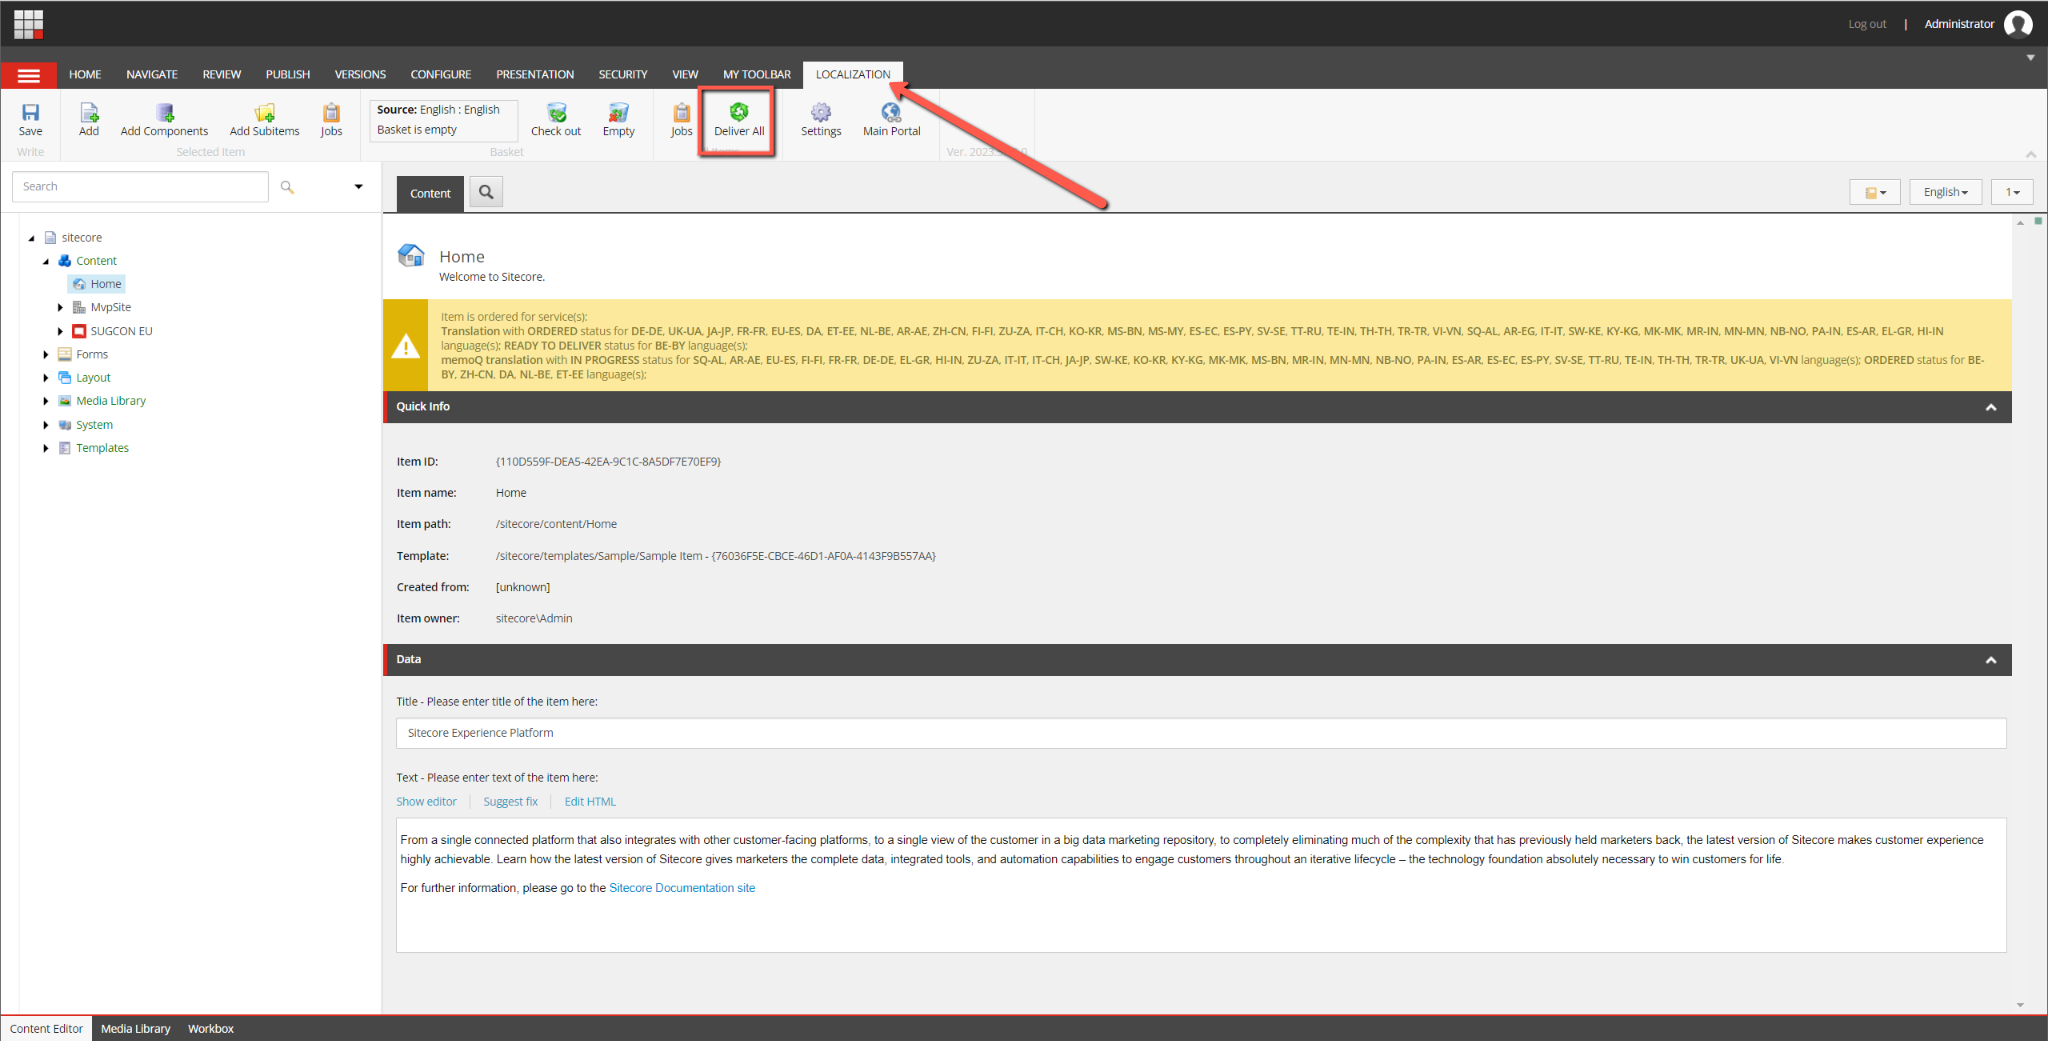The height and width of the screenshot is (1041, 2048).
Task: Expand the Layout tree node
Action: 46,378
